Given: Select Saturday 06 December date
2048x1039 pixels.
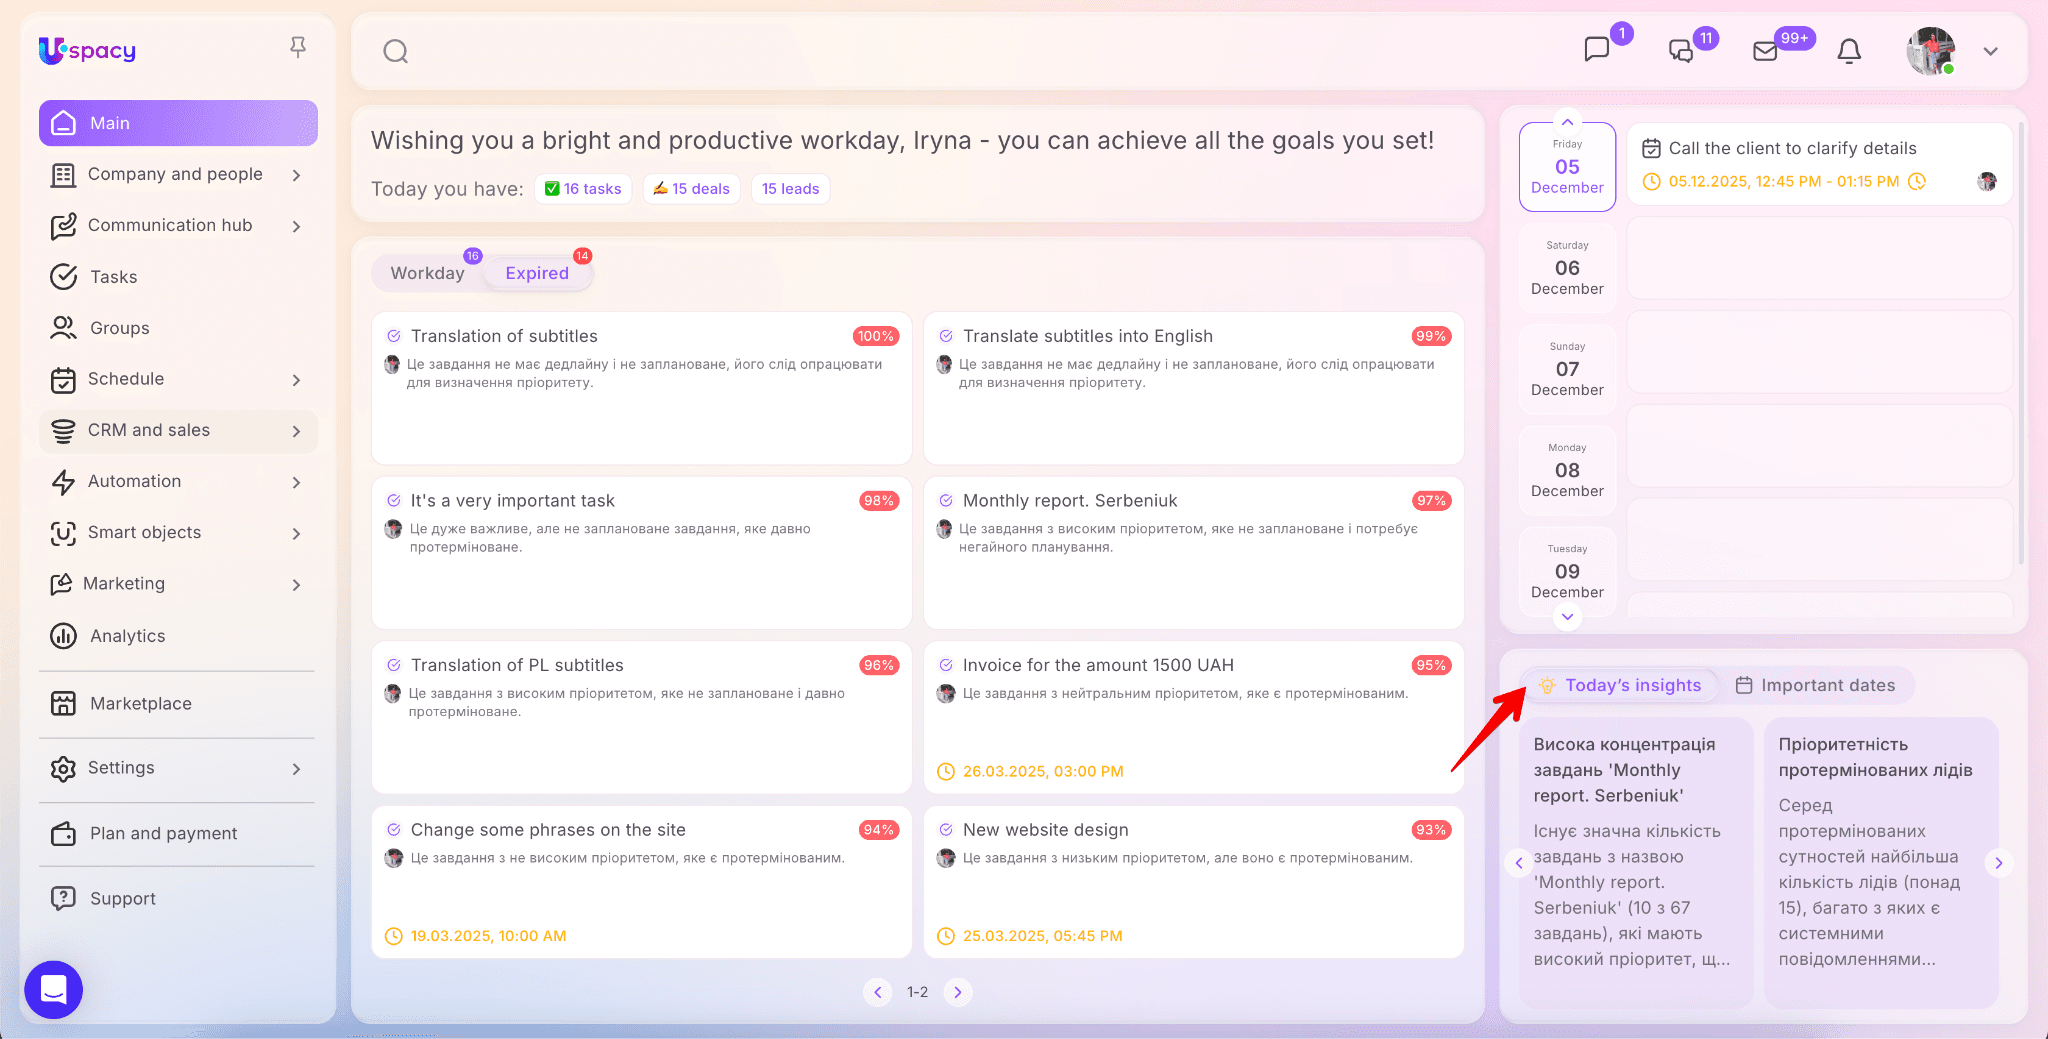Looking at the screenshot, I should pyautogui.click(x=1567, y=268).
